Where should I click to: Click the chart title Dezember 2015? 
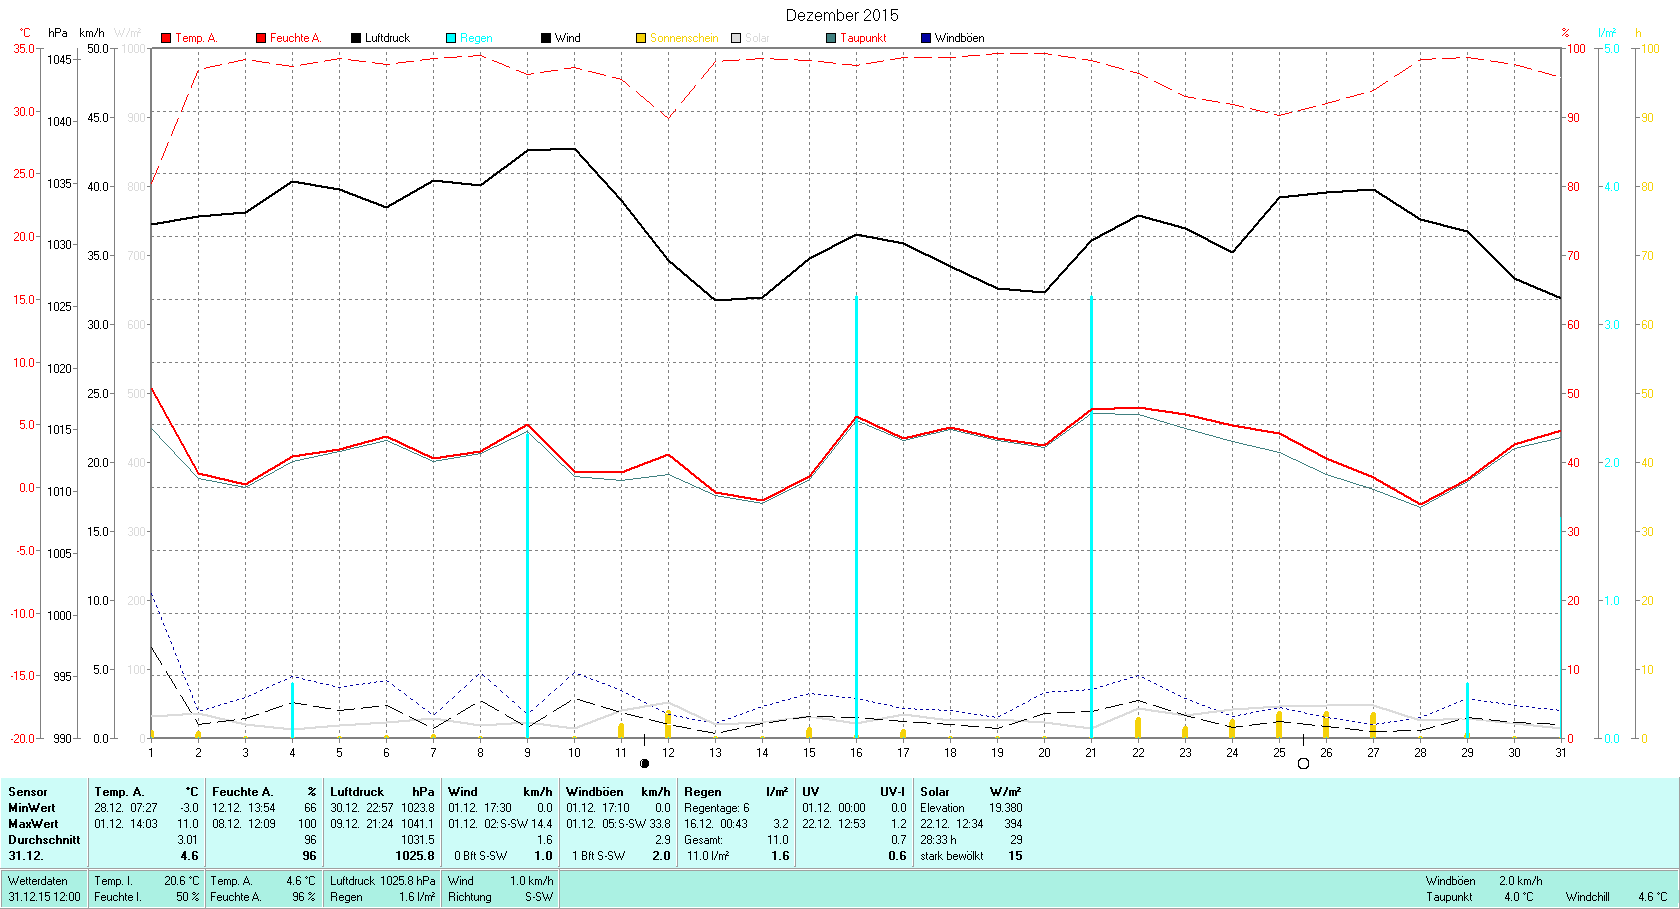(x=842, y=15)
